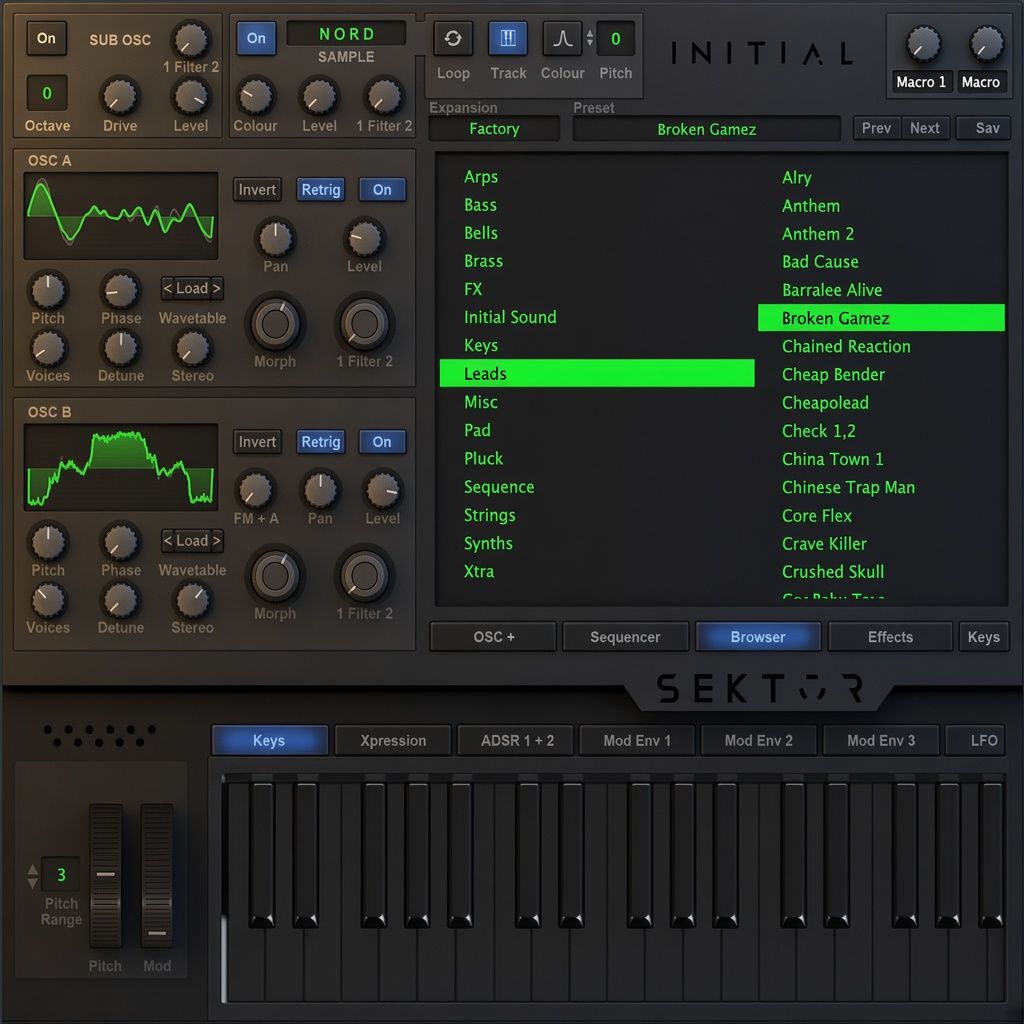Click the OSC B Detune knob
This screenshot has width=1024, height=1024.
click(x=121, y=601)
